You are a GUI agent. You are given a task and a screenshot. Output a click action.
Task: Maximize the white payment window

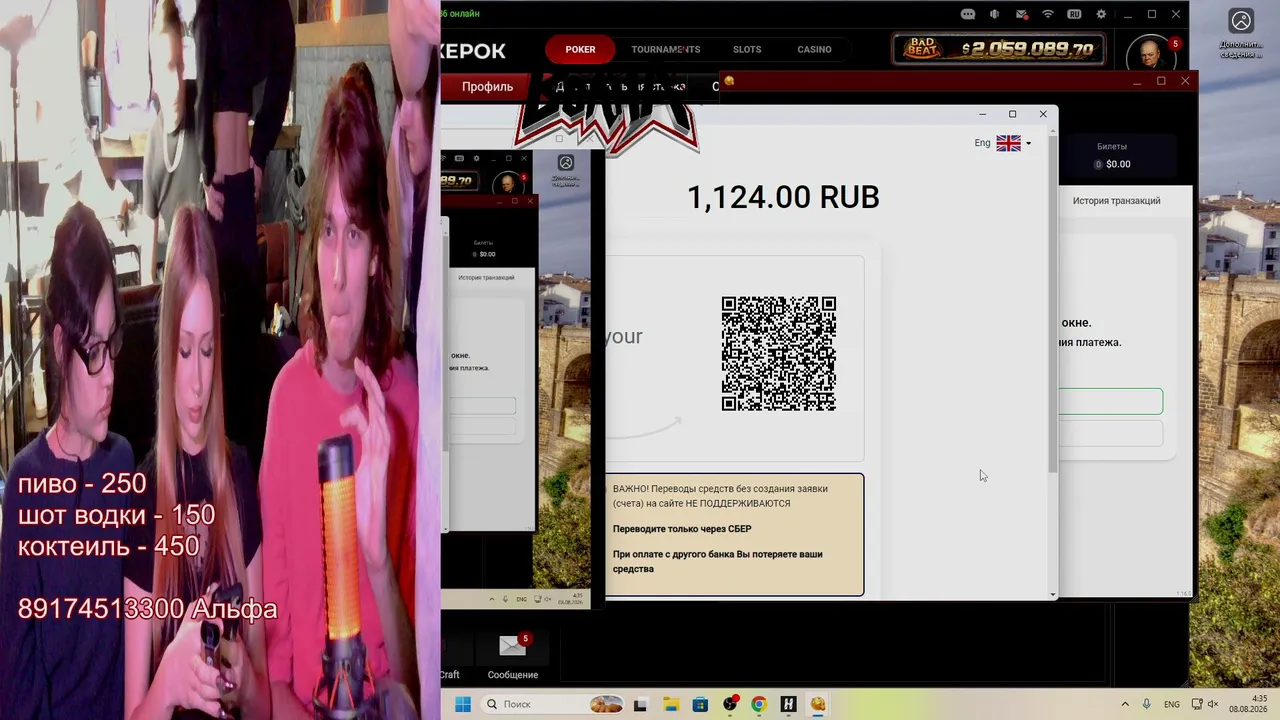point(1012,114)
